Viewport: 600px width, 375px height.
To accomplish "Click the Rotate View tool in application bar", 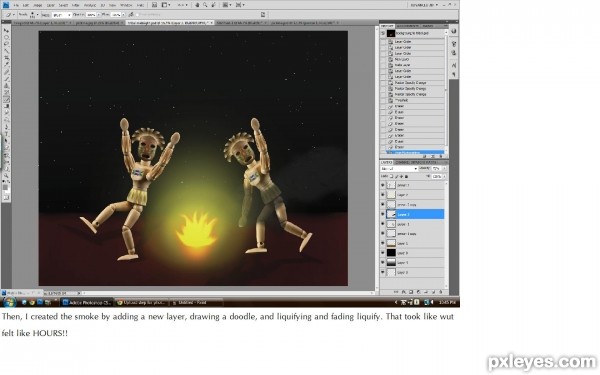I will 214,5.
